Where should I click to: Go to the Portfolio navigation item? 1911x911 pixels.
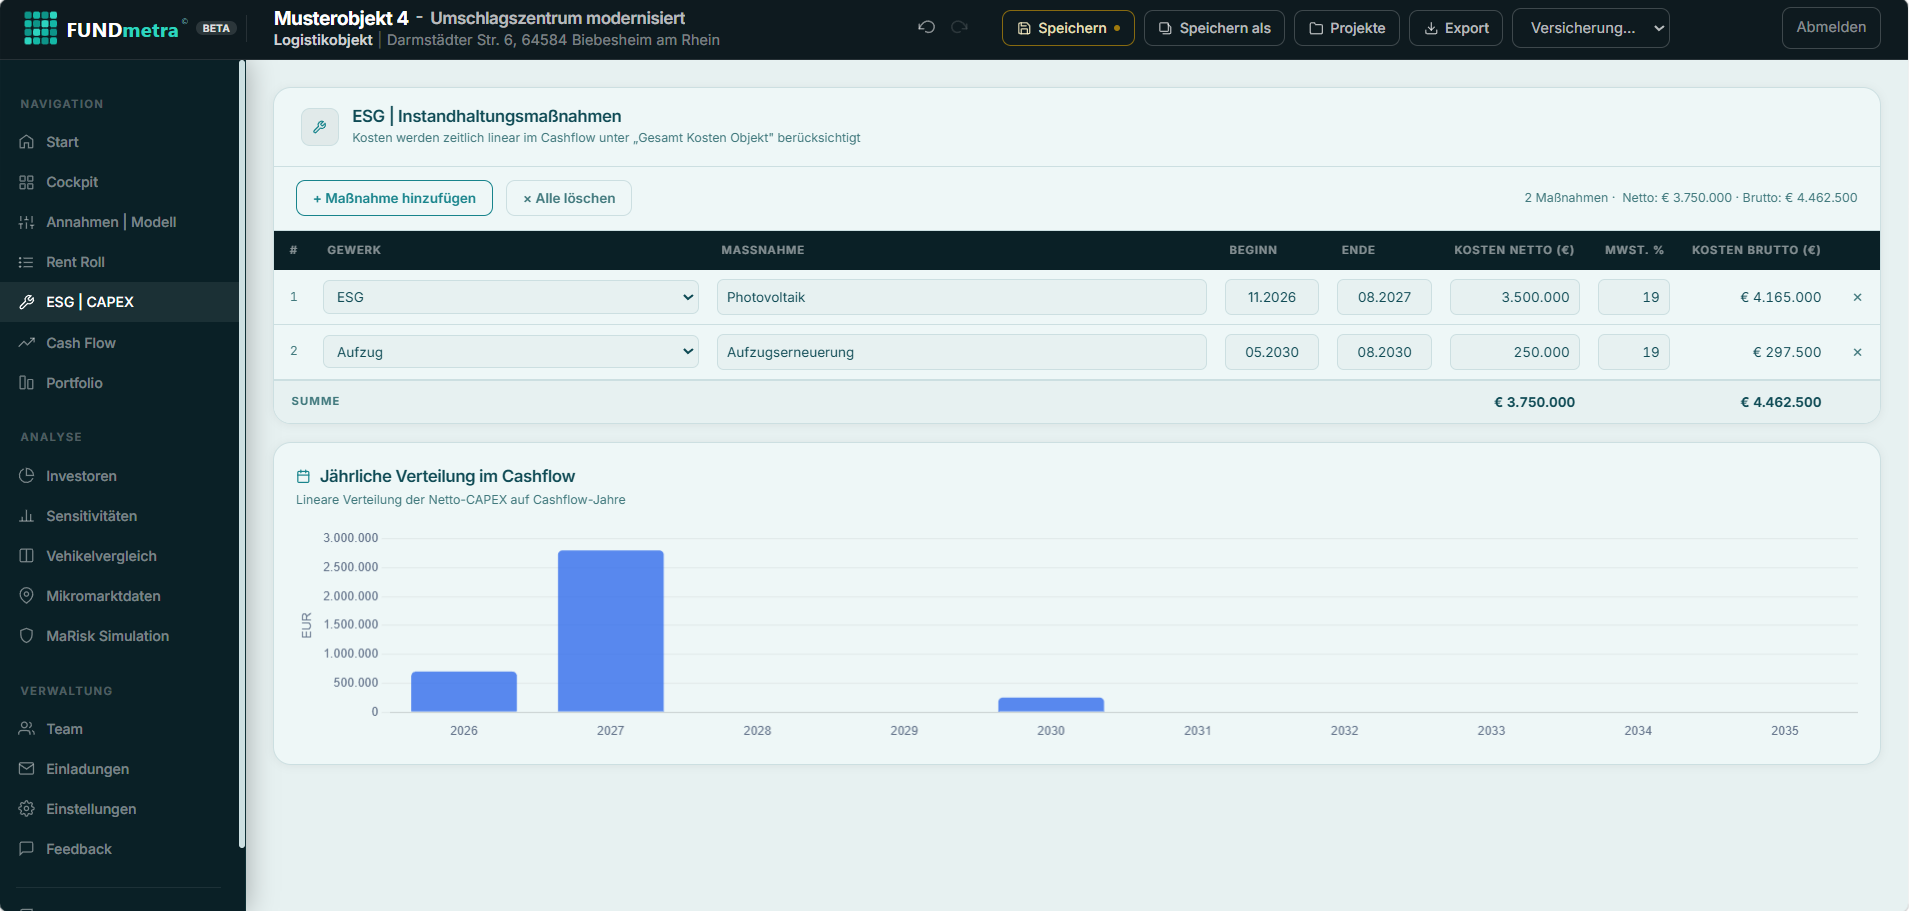[x=120, y=383]
